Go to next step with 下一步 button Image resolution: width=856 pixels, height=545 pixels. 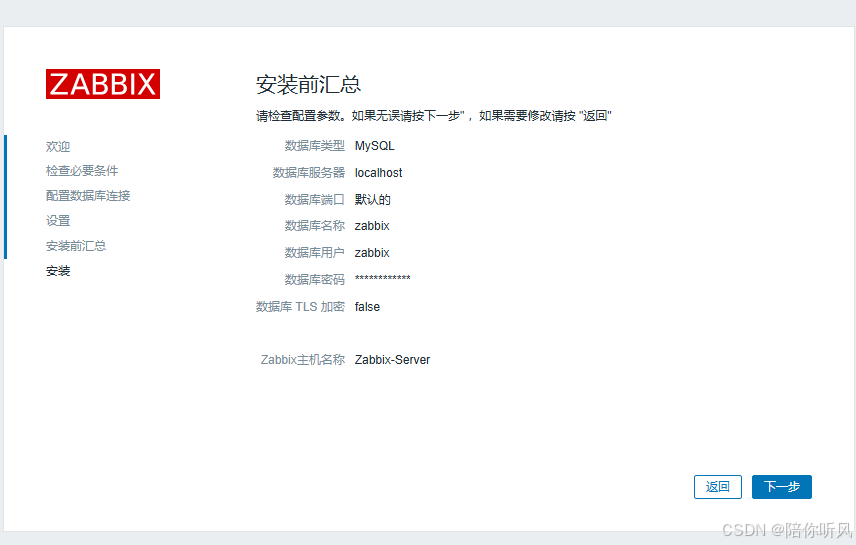(x=781, y=487)
